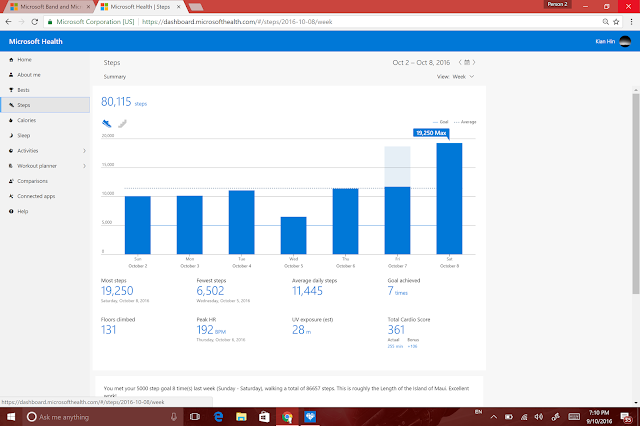Click the Saturday October 8 bar
This screenshot has width=640, height=426.
point(449,199)
